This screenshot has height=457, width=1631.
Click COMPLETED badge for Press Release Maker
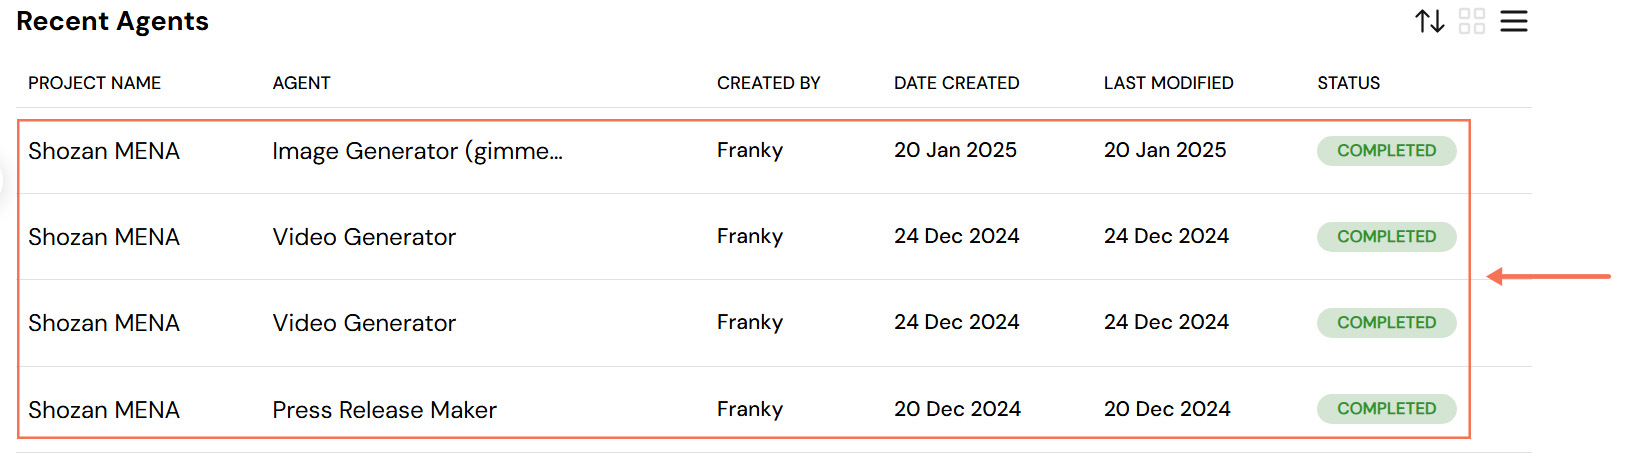pyautogui.click(x=1386, y=408)
